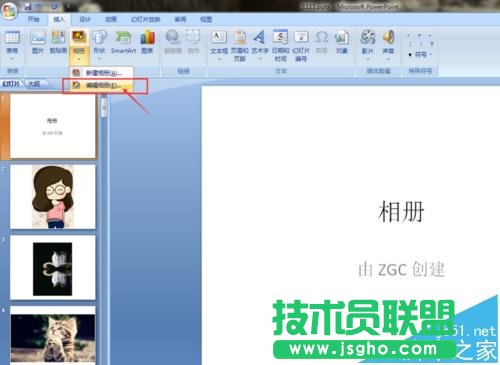Insert sound with the 声音 speaker icon
The image size is (500, 365).
point(388,38)
